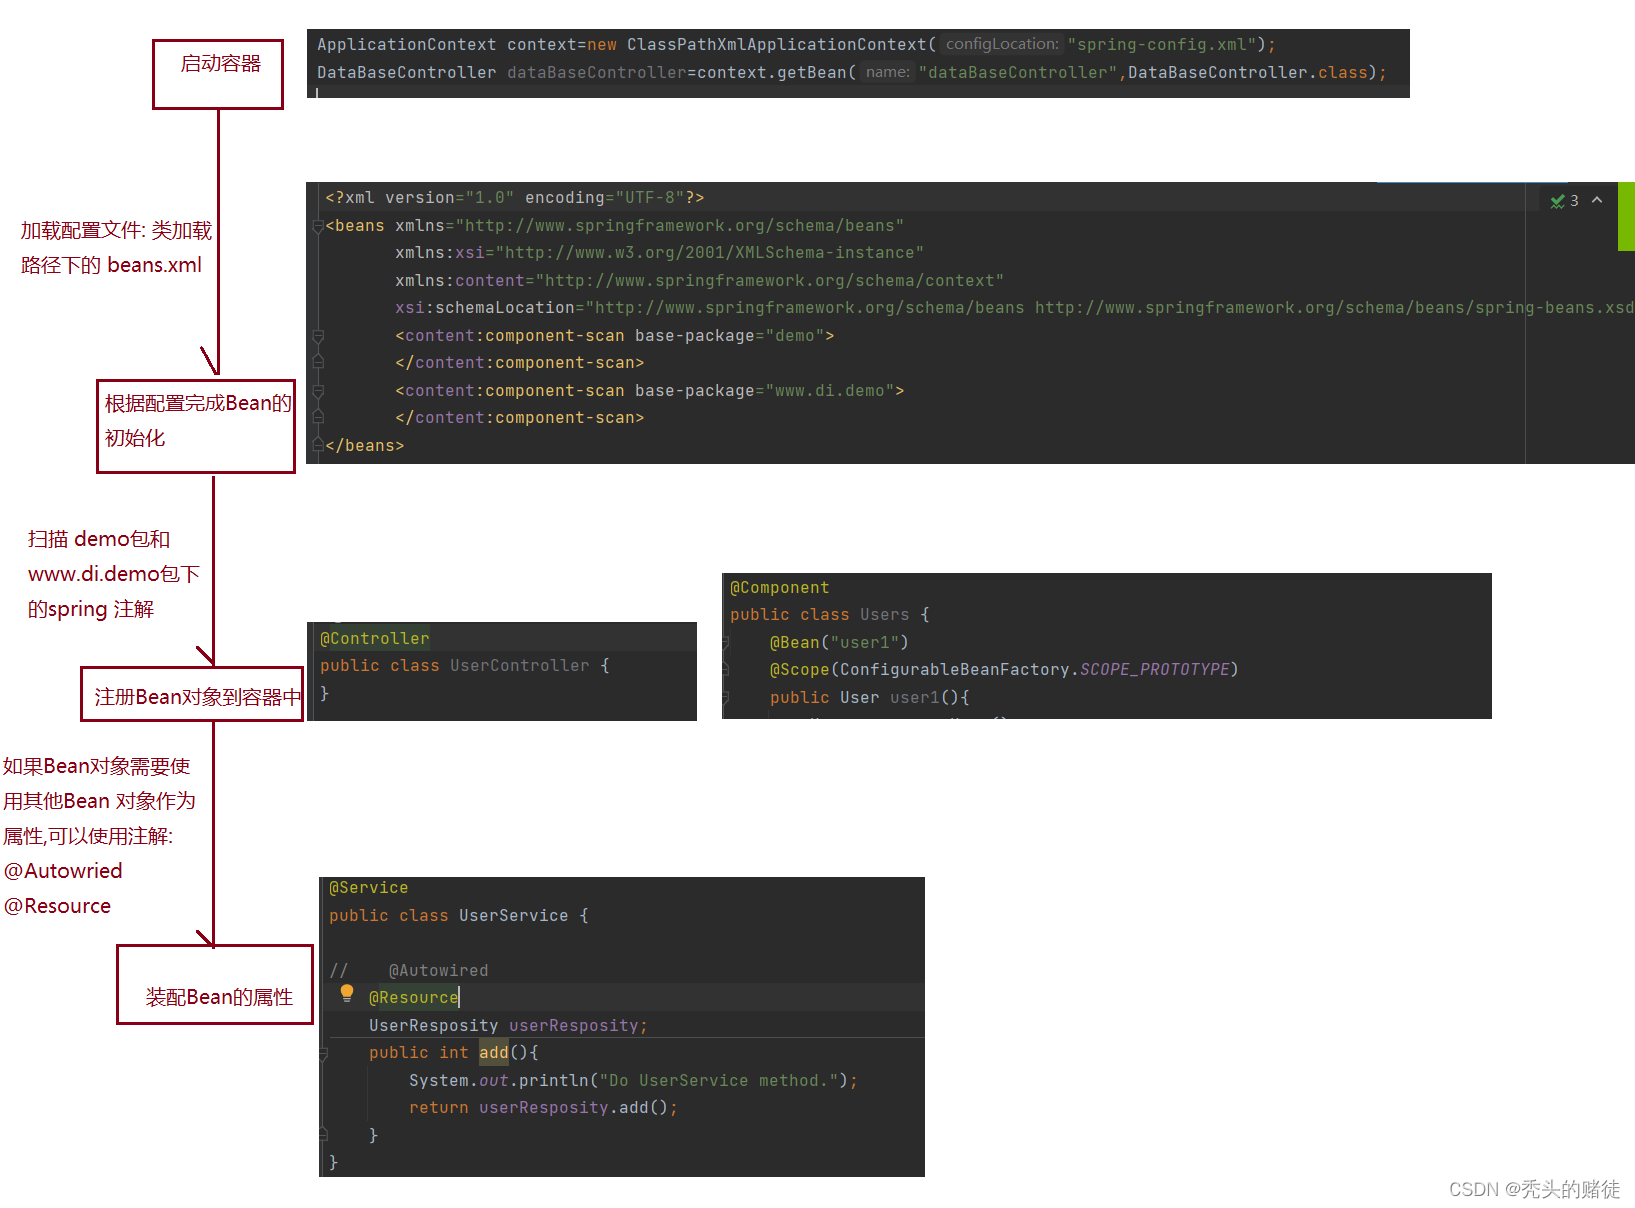This screenshot has height=1208, width=1635.
Task: Click the fold end marker at </beans>
Action: pos(318,446)
